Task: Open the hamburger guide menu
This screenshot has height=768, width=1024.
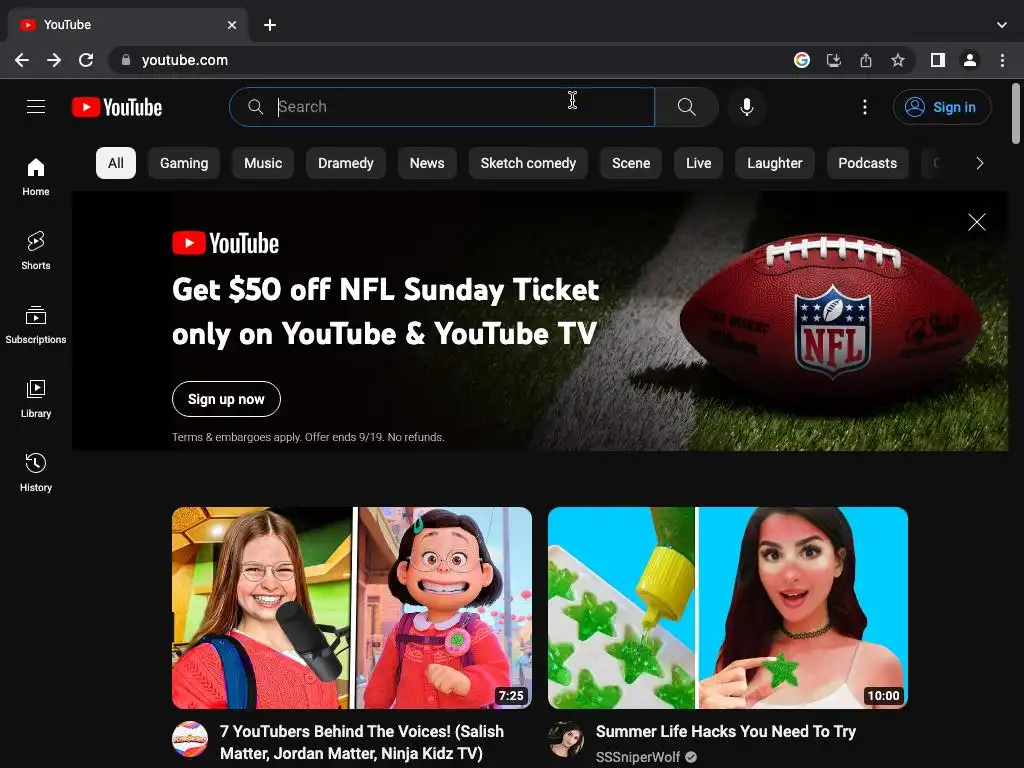Action: coord(36,106)
